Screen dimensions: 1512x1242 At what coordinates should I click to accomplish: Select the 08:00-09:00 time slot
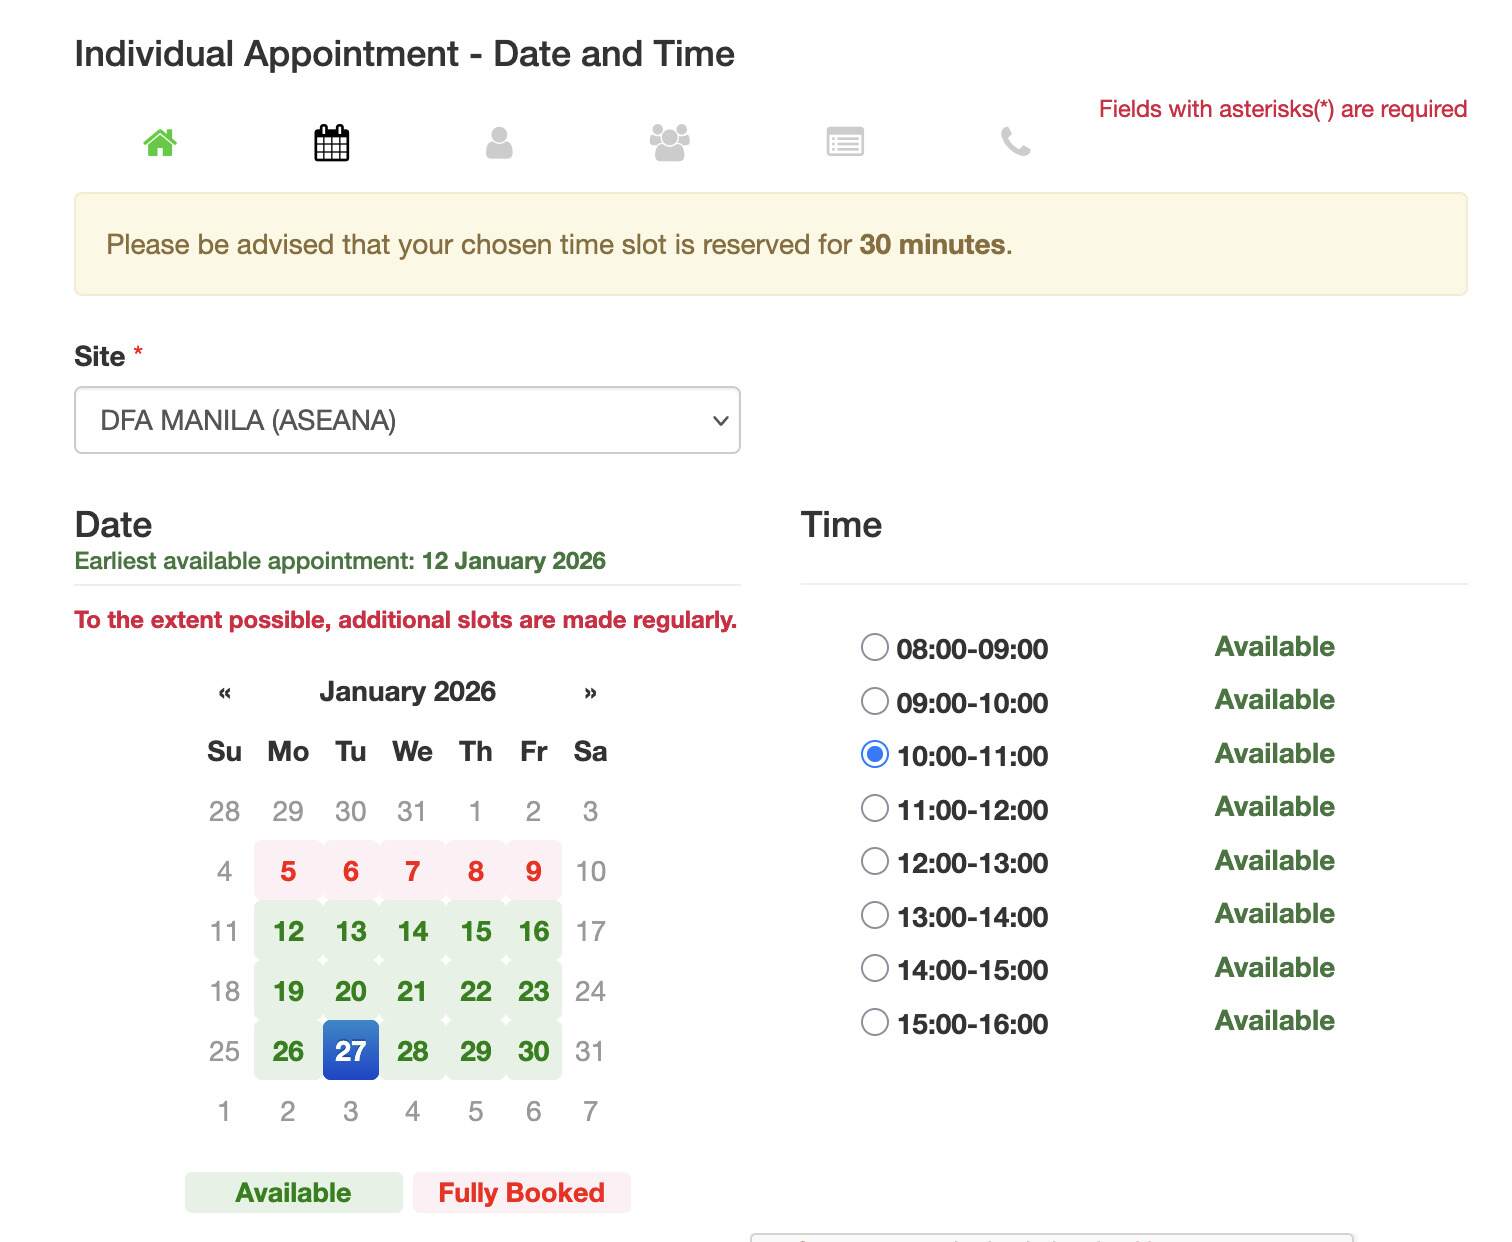875,648
